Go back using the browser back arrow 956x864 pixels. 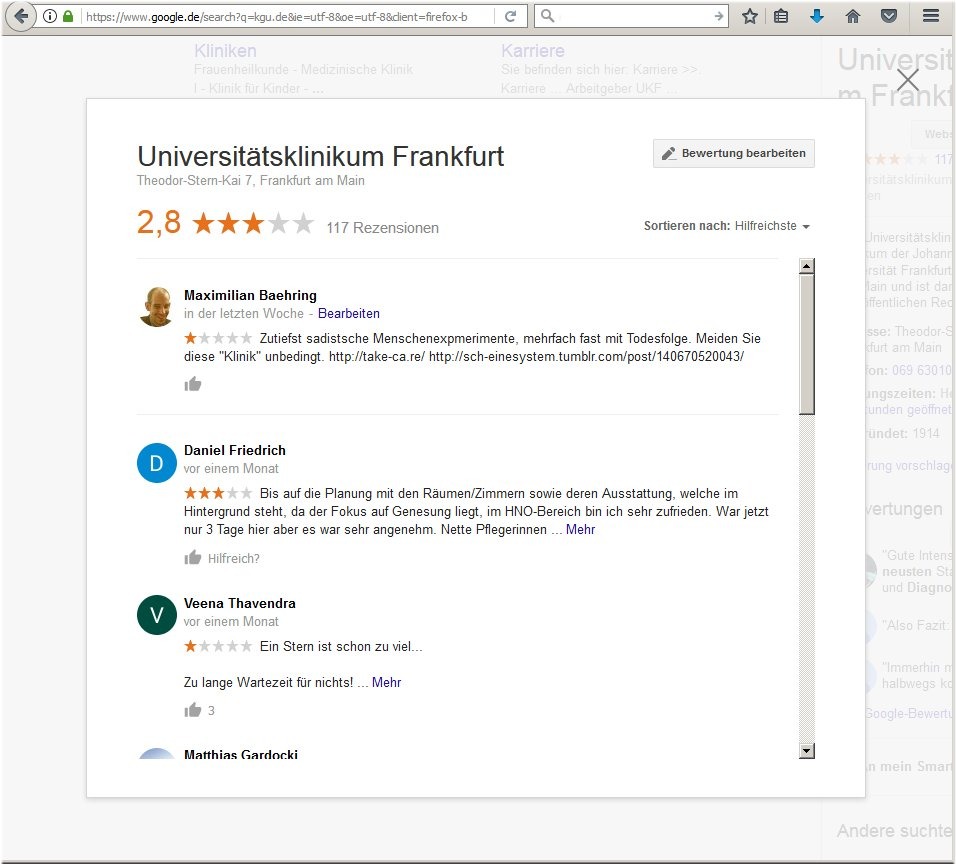click(x=21, y=16)
